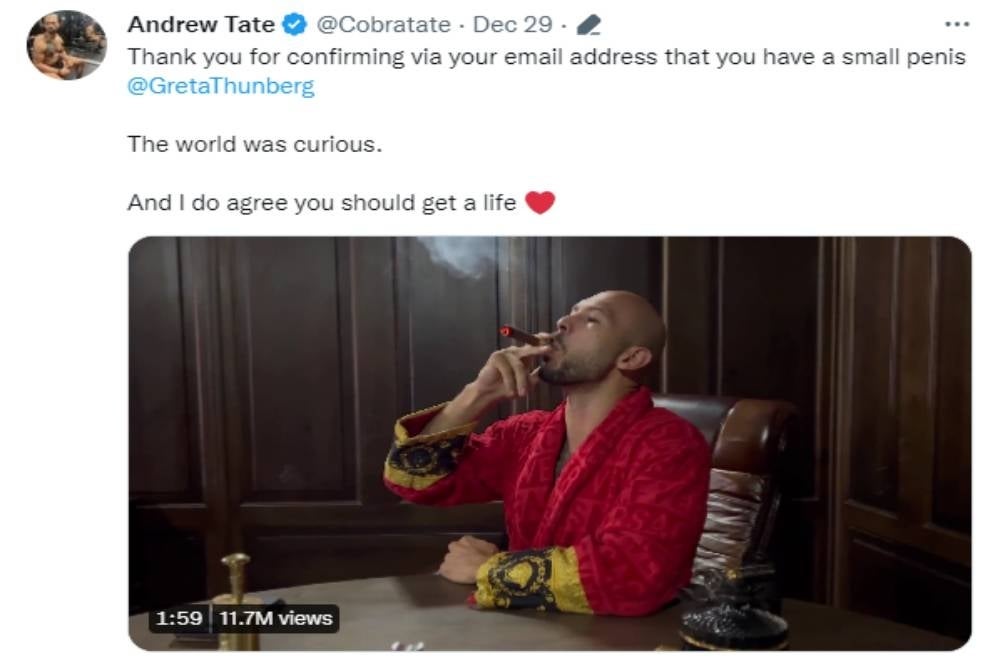Image resolution: width=1000 pixels, height=670 pixels.
Task: Click the line 'And I do agree you should get a life'
Action: [x=321, y=203]
